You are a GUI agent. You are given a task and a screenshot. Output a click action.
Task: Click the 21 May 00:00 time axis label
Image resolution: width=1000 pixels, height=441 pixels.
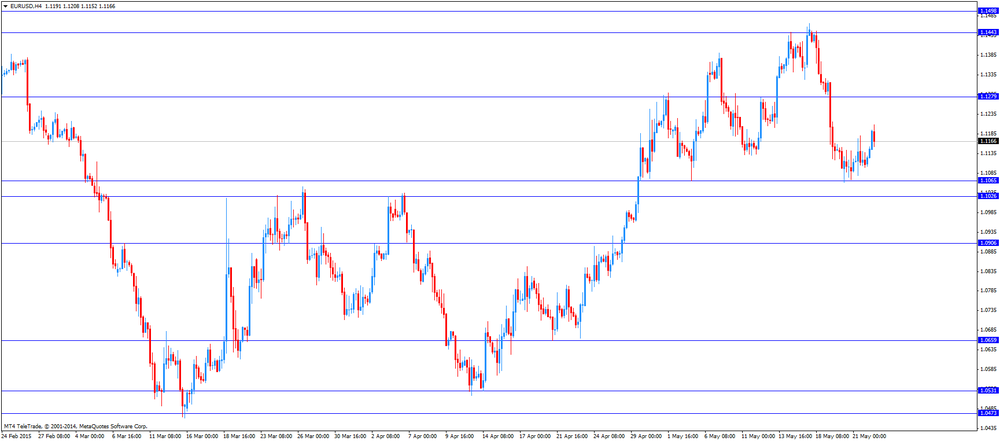[871, 437]
